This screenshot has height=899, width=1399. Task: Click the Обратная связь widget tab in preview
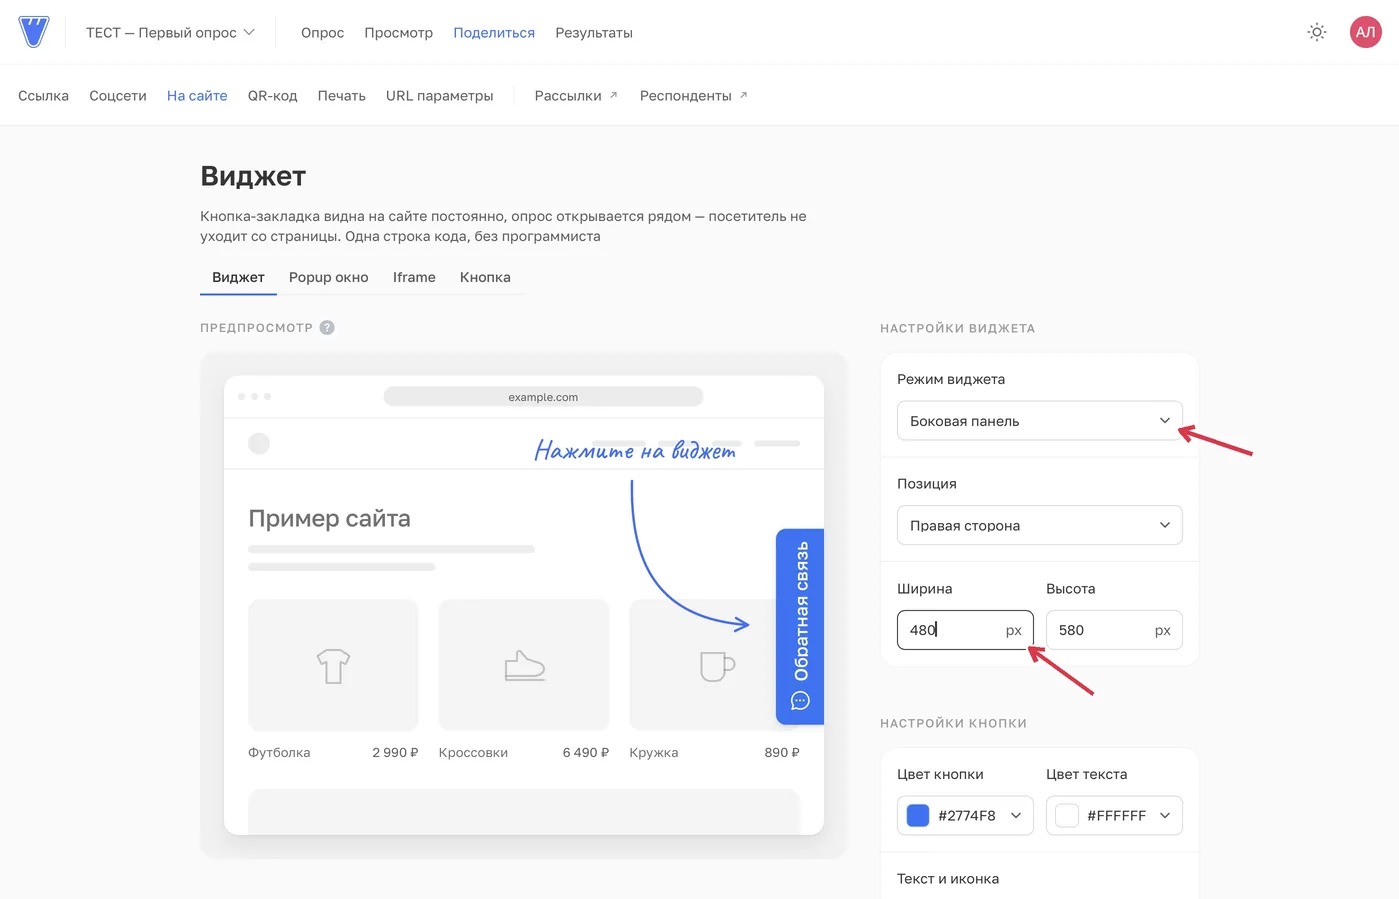800,626
